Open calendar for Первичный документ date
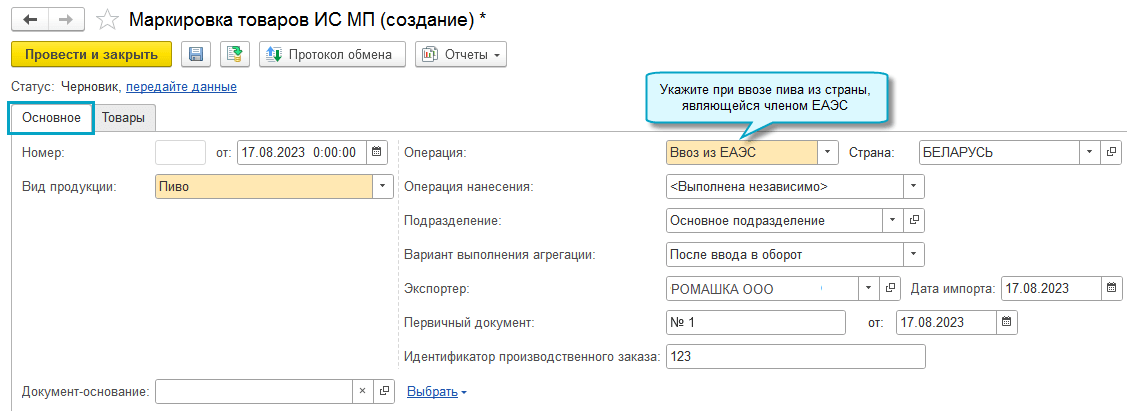This screenshot has height=411, width=1127. (x=1007, y=322)
